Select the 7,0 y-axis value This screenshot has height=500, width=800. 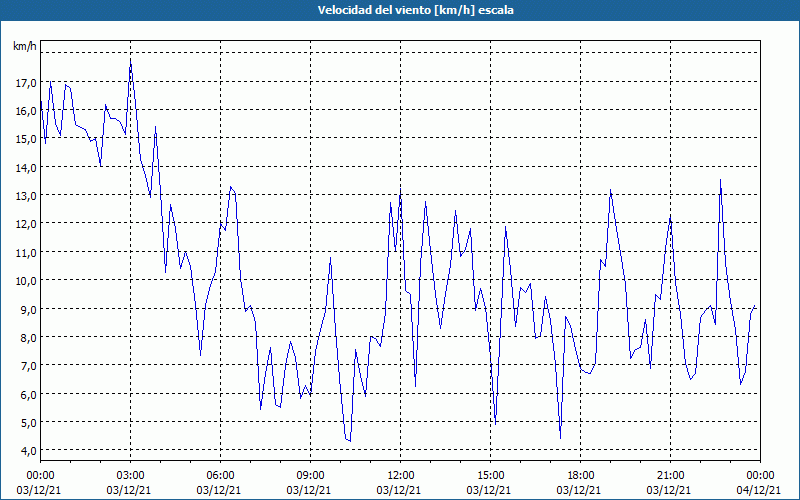(28, 366)
